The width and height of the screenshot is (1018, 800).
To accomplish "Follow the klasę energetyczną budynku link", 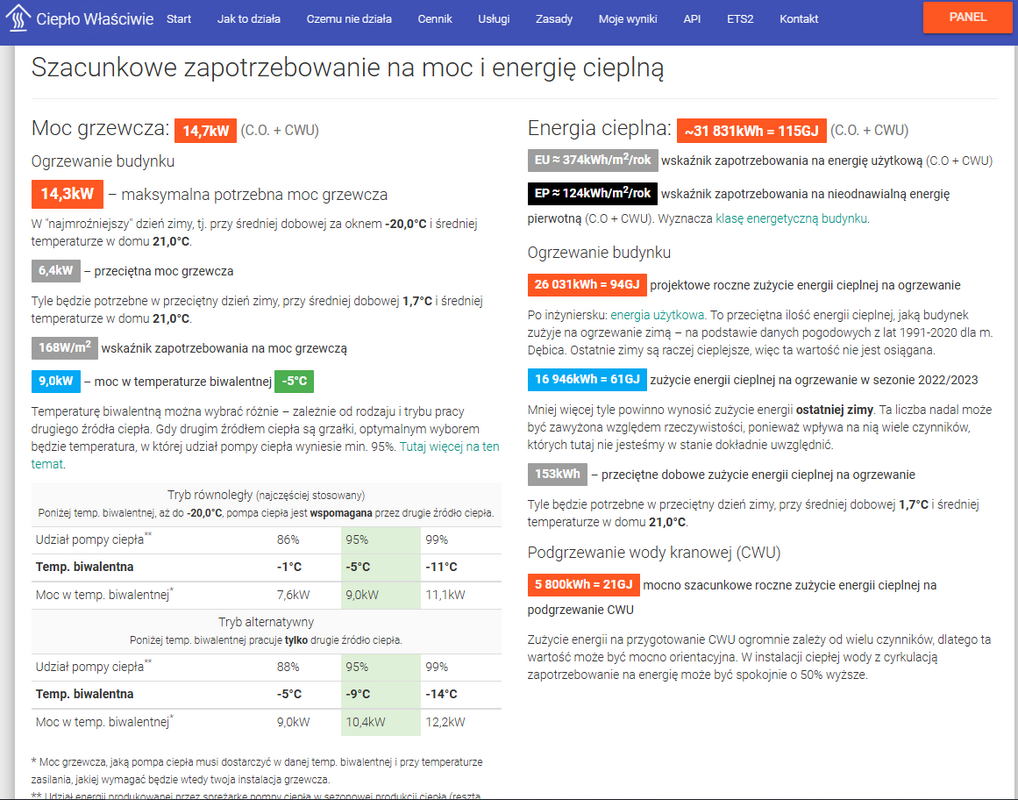I will 792,218.
